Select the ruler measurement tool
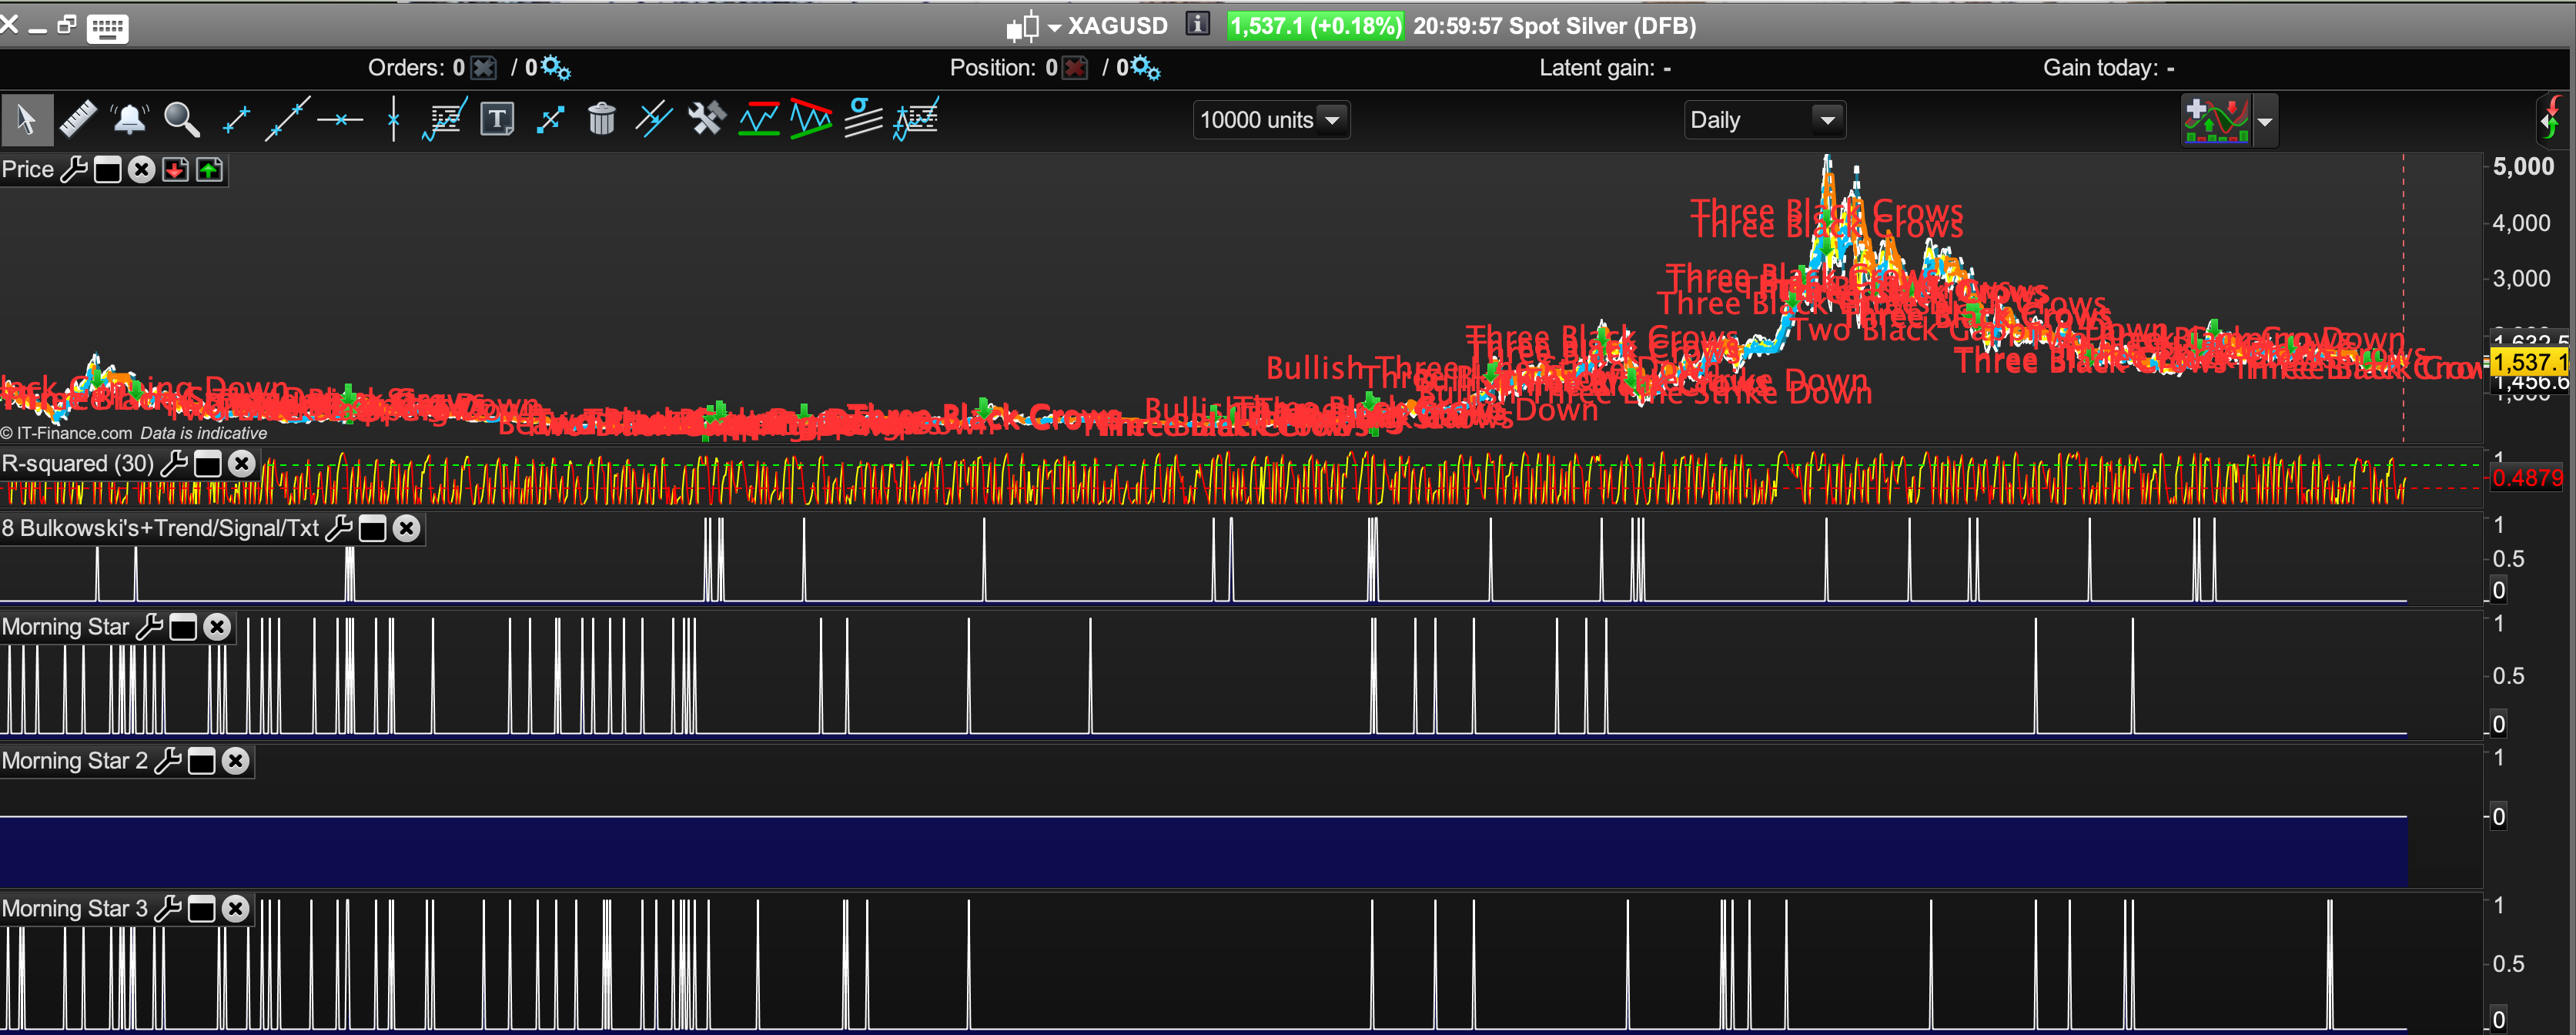This screenshot has height=1035, width=2576. [x=78, y=120]
